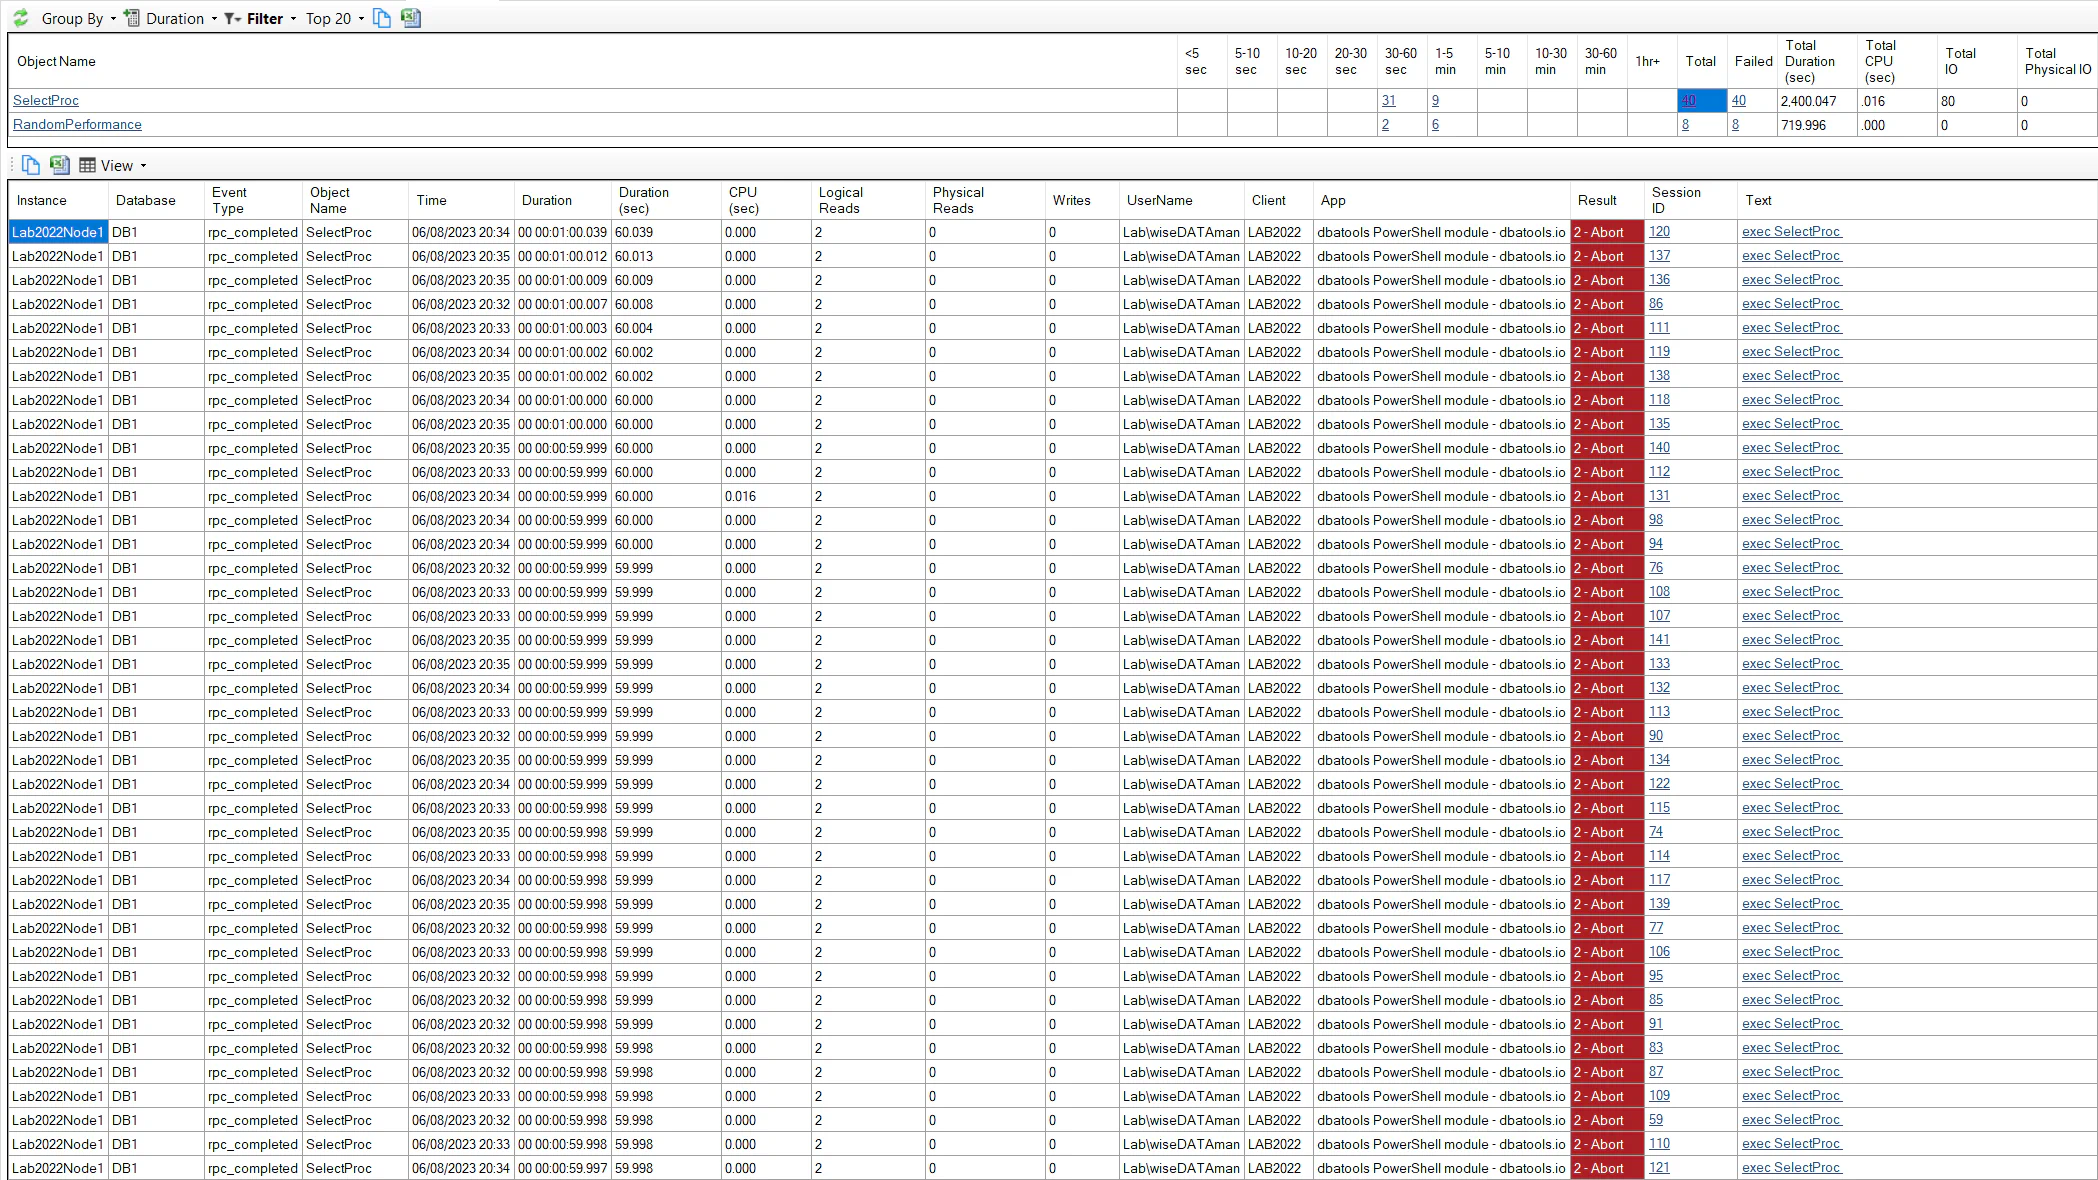
Task: Click the green refresh icon
Action: [20, 18]
